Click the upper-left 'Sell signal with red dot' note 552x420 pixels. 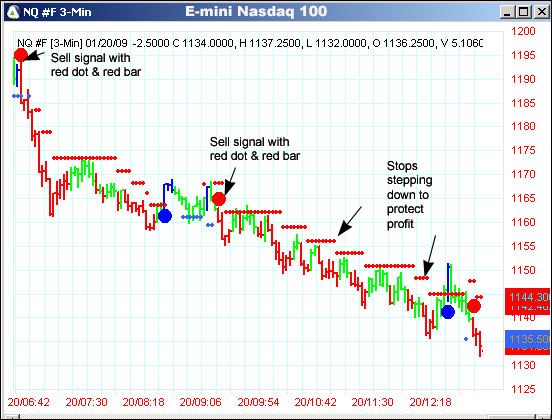click(96, 65)
